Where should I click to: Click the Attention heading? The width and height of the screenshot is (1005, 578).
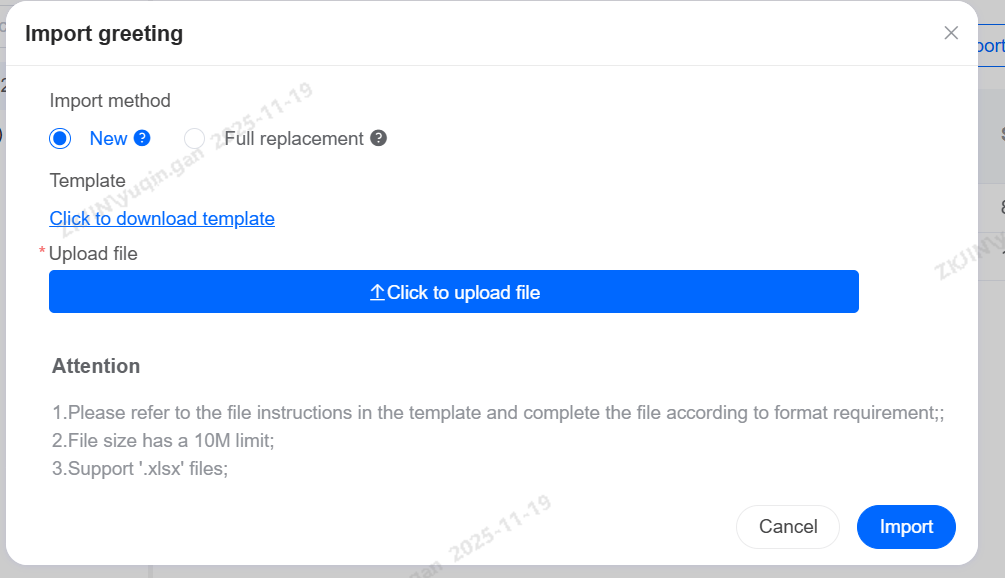tap(96, 366)
